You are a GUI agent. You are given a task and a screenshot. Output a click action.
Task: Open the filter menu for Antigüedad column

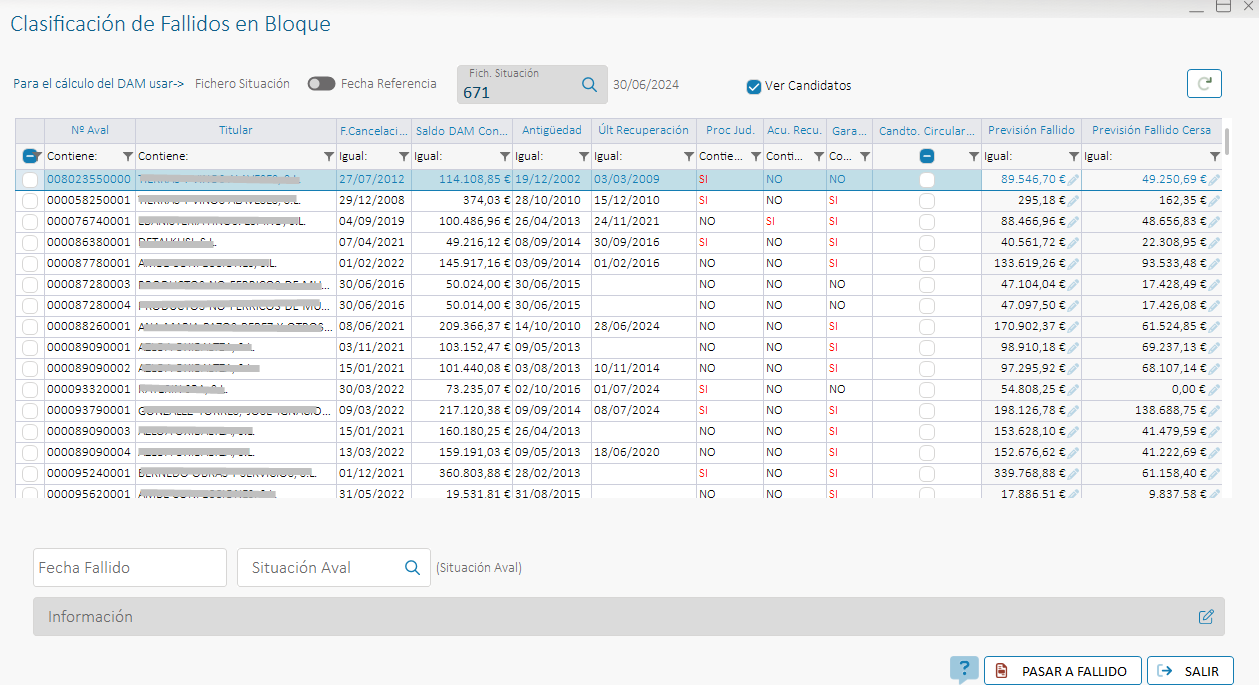[584, 157]
